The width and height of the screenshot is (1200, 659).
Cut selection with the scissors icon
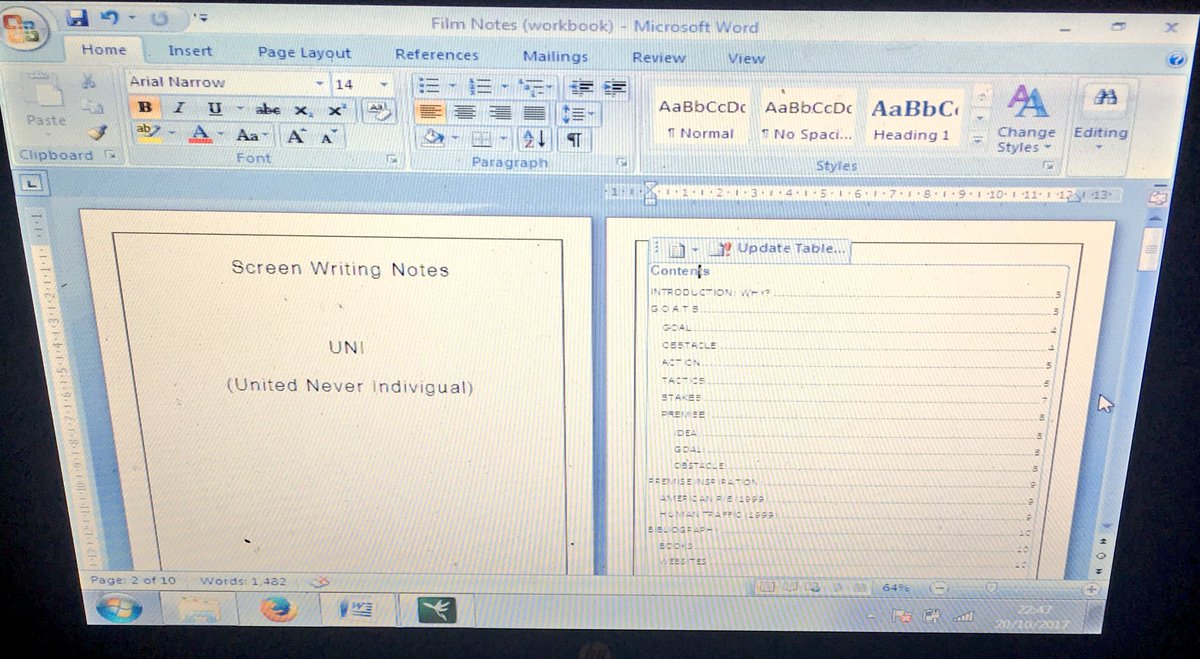[90, 83]
